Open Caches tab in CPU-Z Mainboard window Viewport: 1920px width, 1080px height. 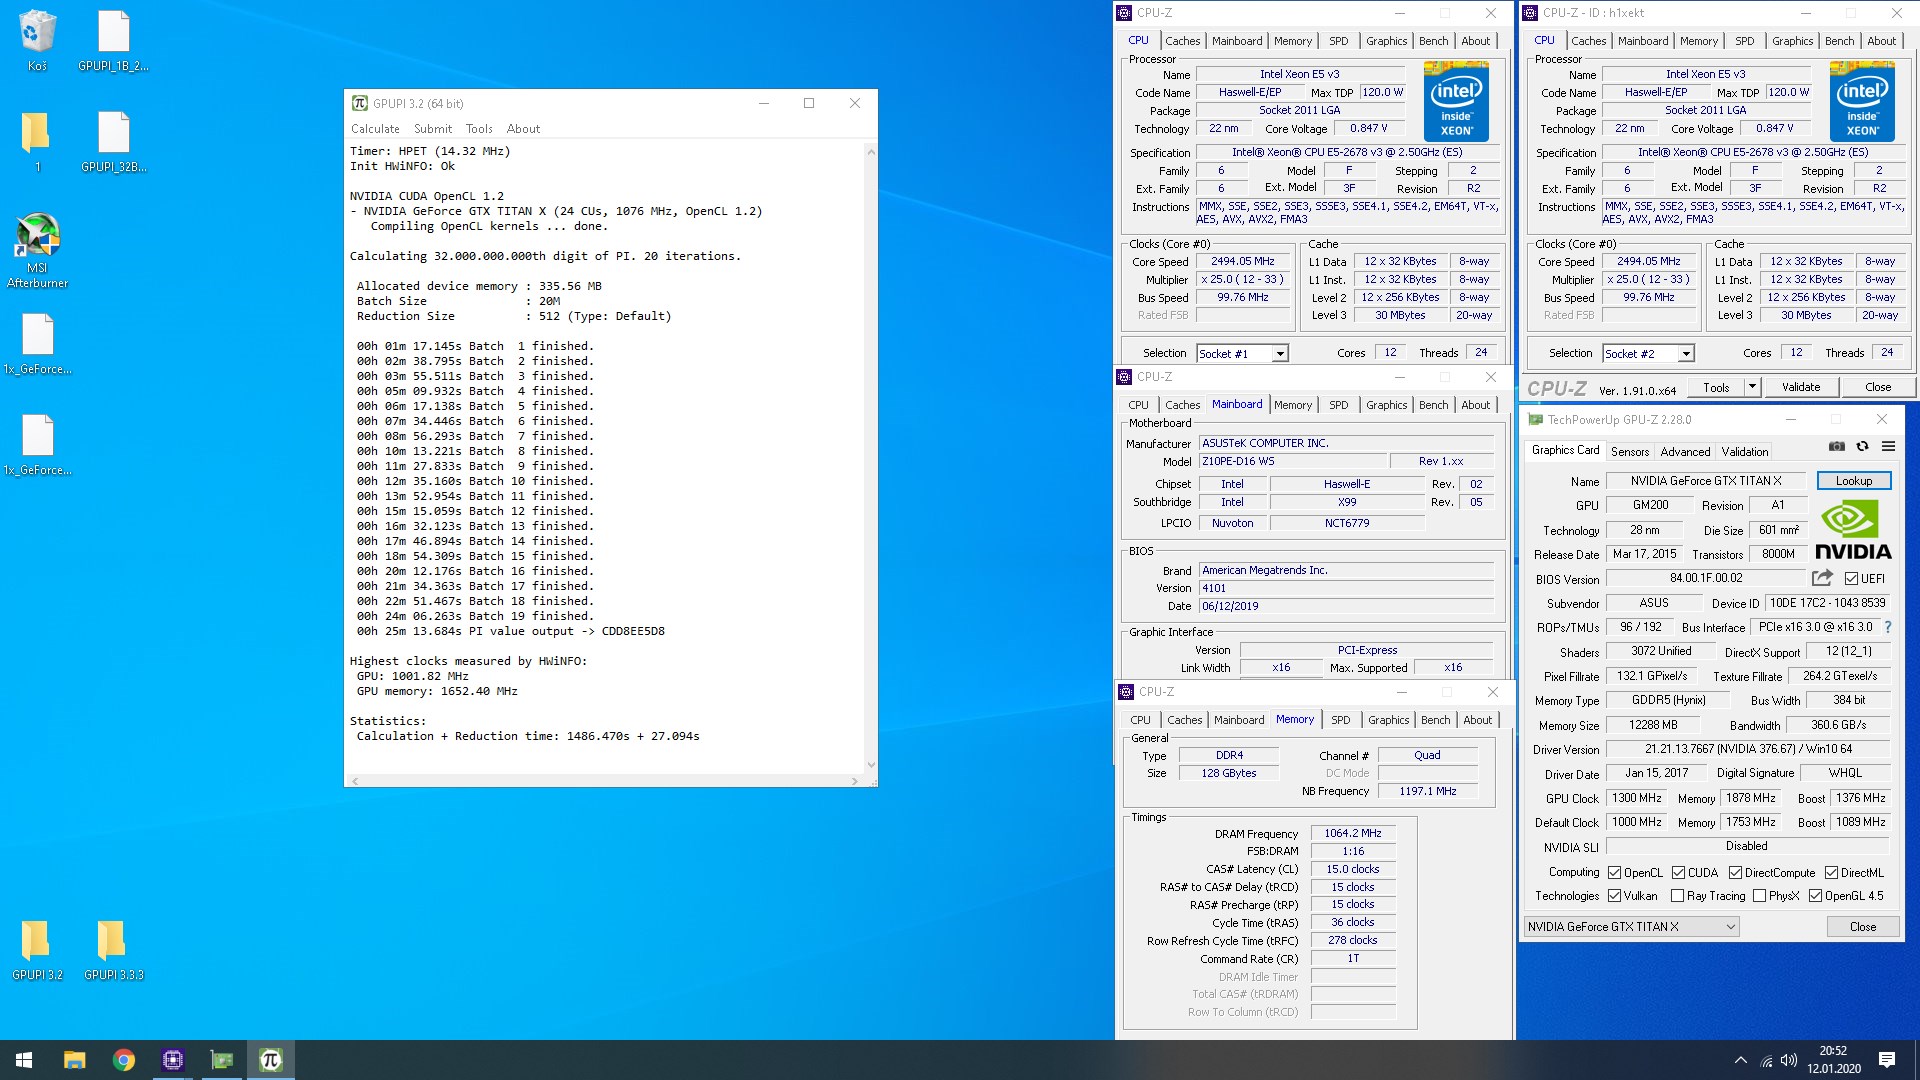1182,405
